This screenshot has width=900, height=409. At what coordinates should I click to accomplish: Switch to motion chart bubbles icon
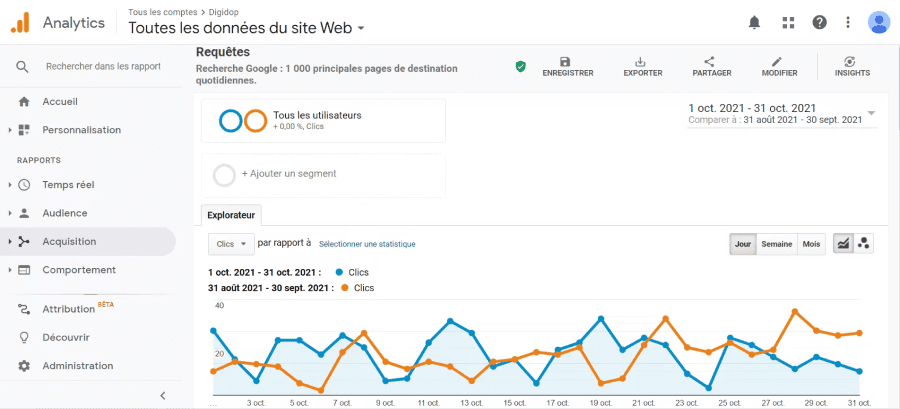click(863, 244)
